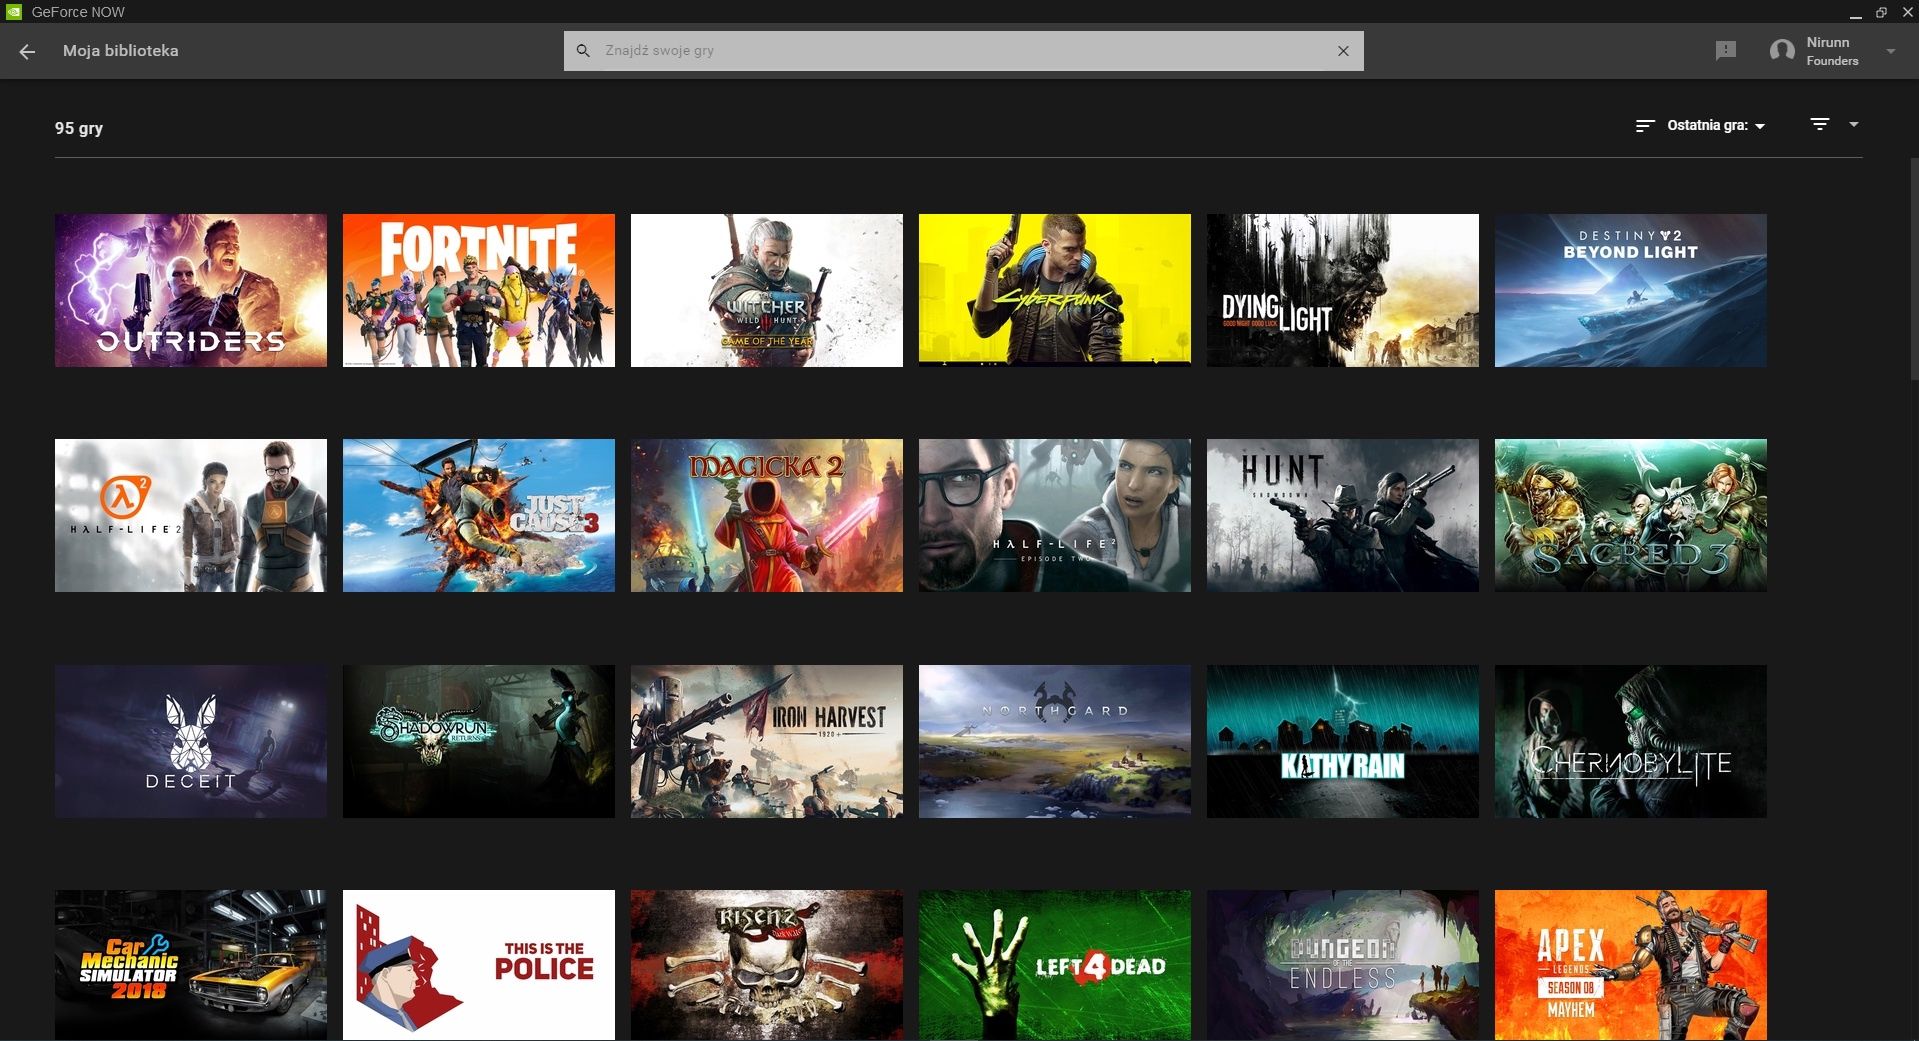The image size is (1919, 1041).
Task: Click the "95 gry" count label
Action: (x=79, y=128)
